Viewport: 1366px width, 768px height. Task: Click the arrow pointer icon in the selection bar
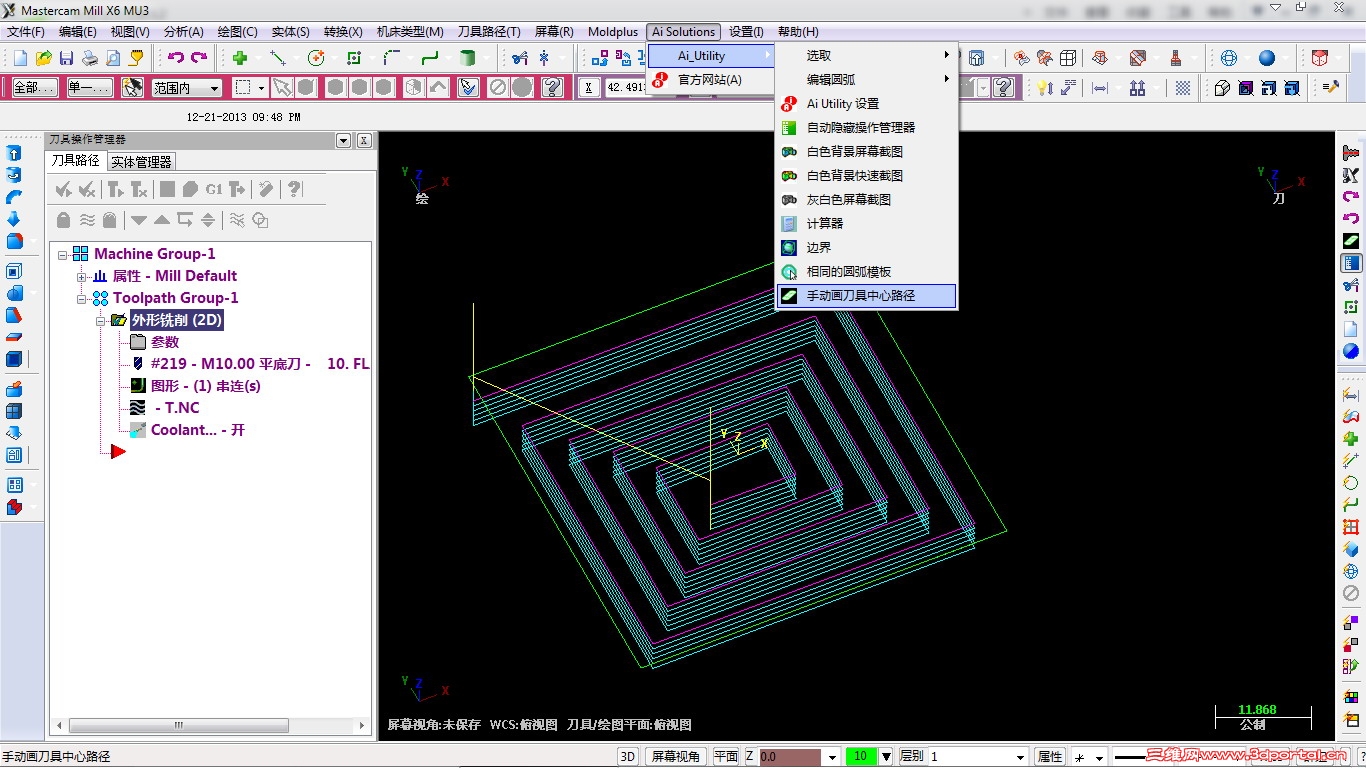tap(283, 88)
